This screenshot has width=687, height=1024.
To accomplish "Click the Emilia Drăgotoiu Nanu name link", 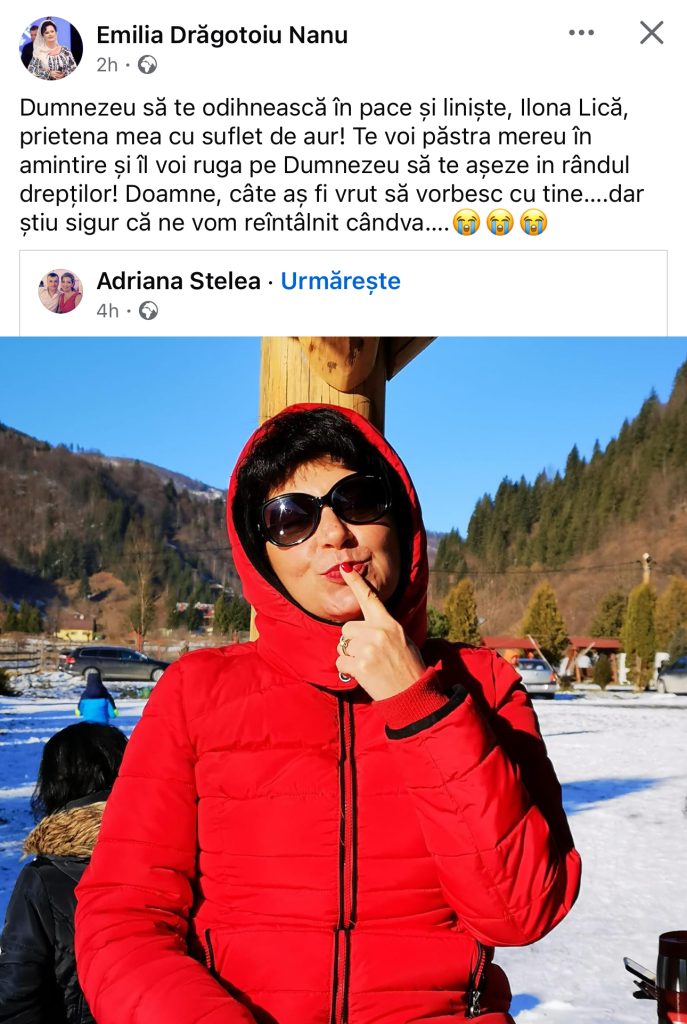I will click(x=222, y=35).
